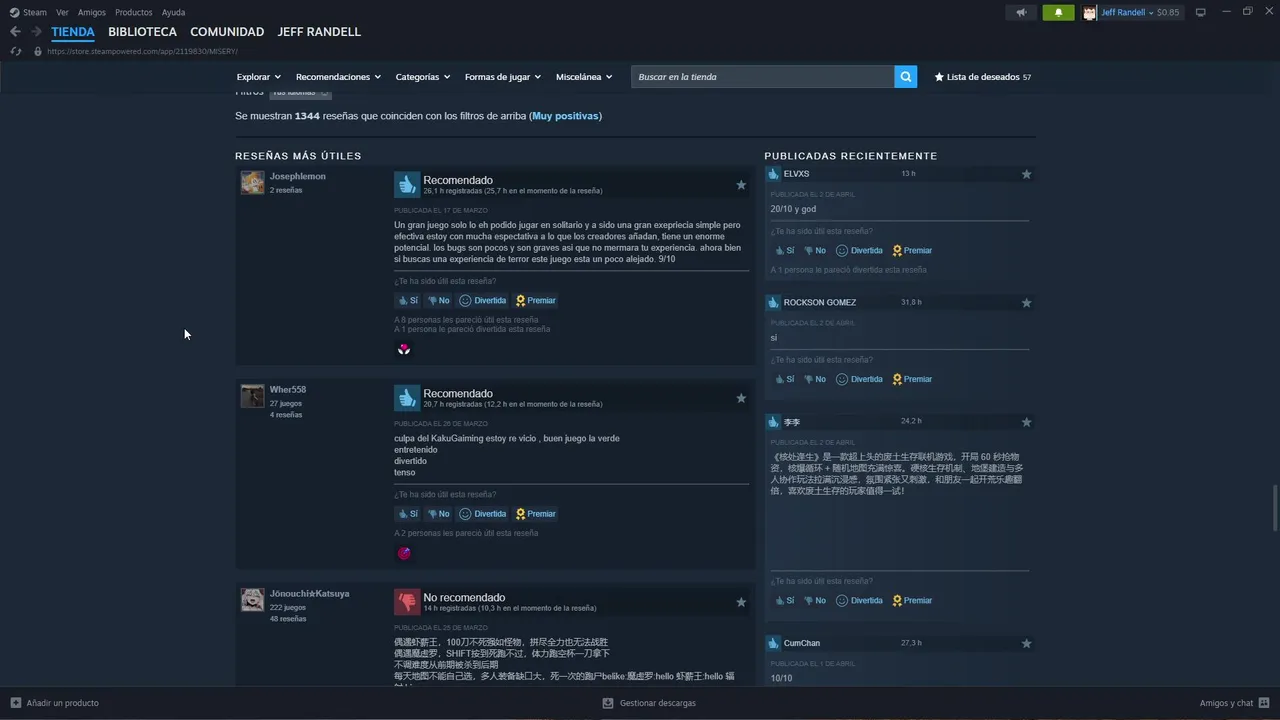Click the Buscar en la tienda field
This screenshot has height=720, width=1280.
click(762, 77)
